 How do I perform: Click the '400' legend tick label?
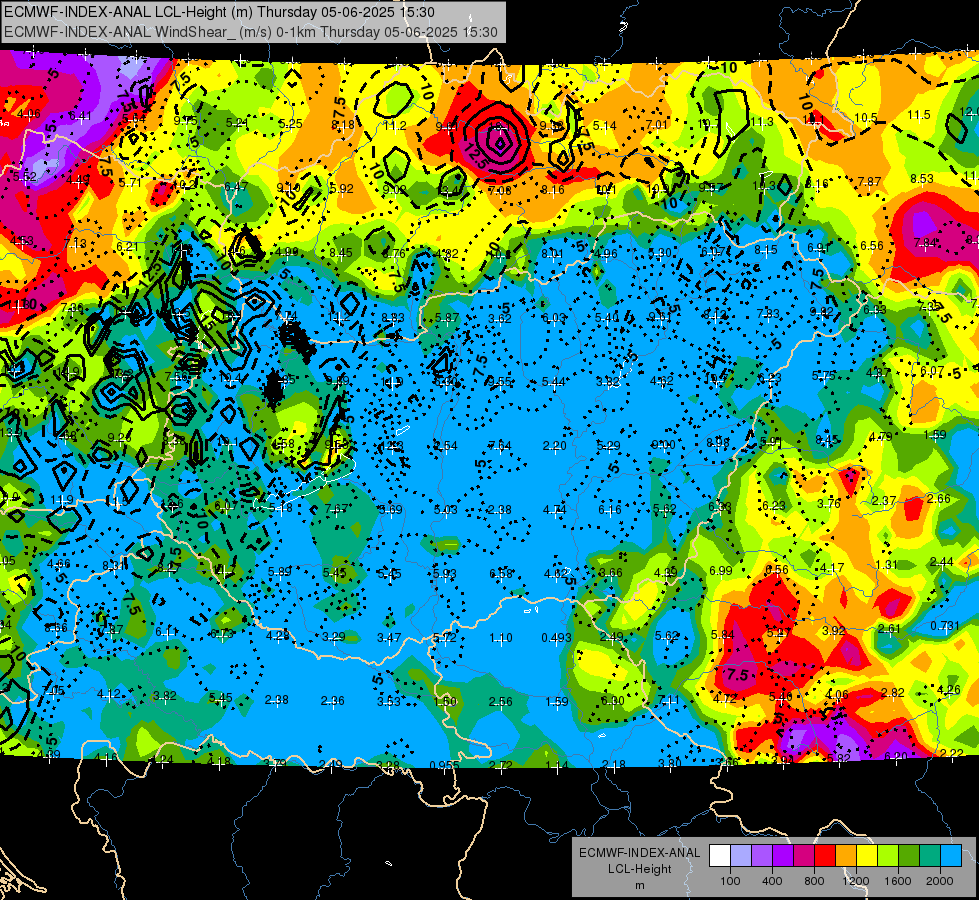772,881
